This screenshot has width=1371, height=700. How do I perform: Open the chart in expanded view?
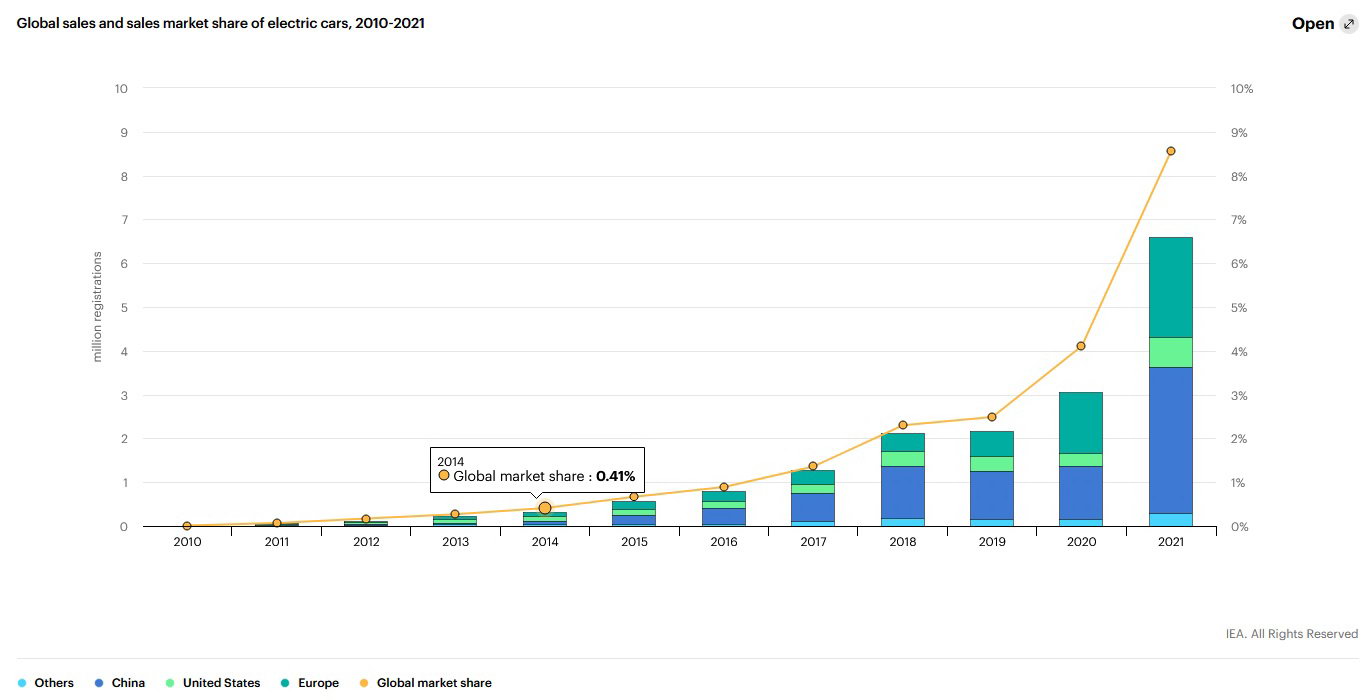pyautogui.click(x=1313, y=24)
